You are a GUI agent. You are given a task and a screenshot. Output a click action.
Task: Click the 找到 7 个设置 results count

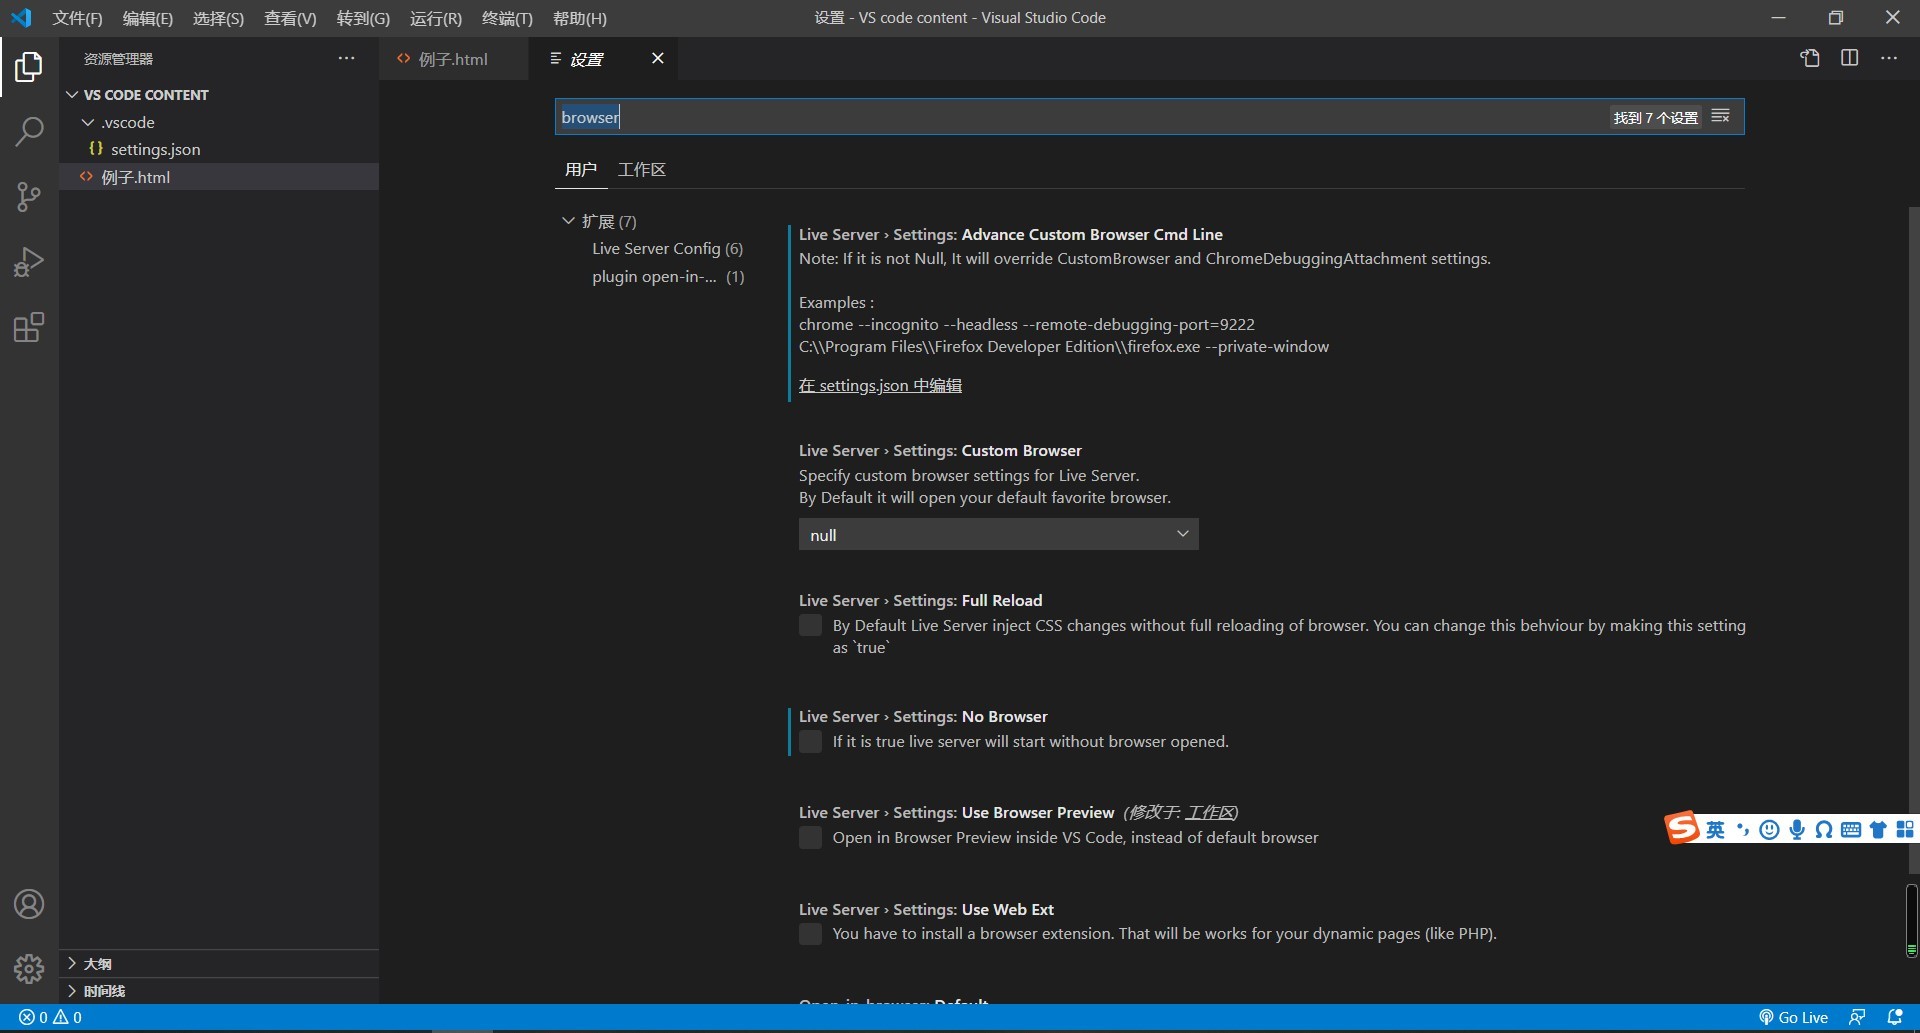[1655, 117]
